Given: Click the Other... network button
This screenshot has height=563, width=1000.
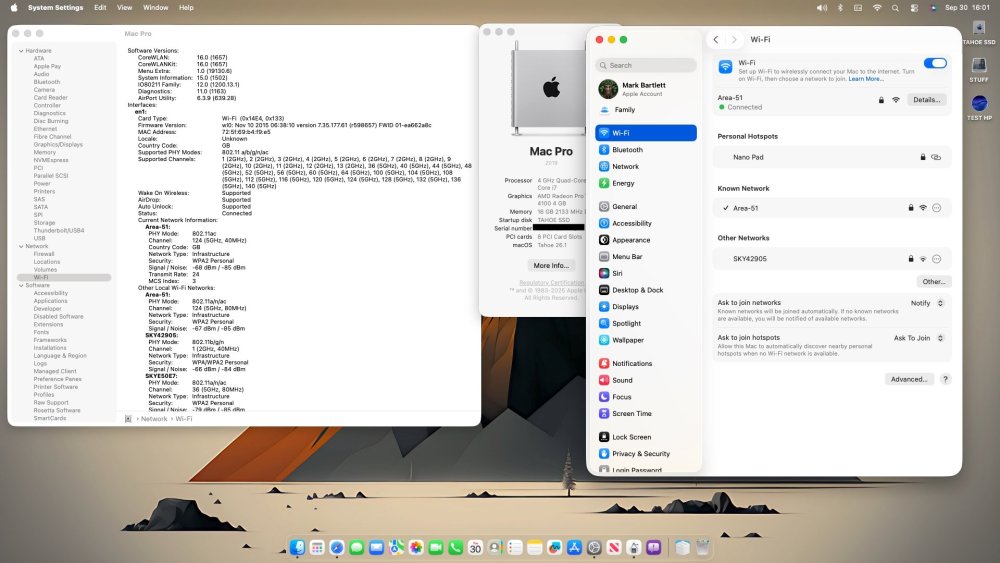Looking at the screenshot, I should (934, 281).
